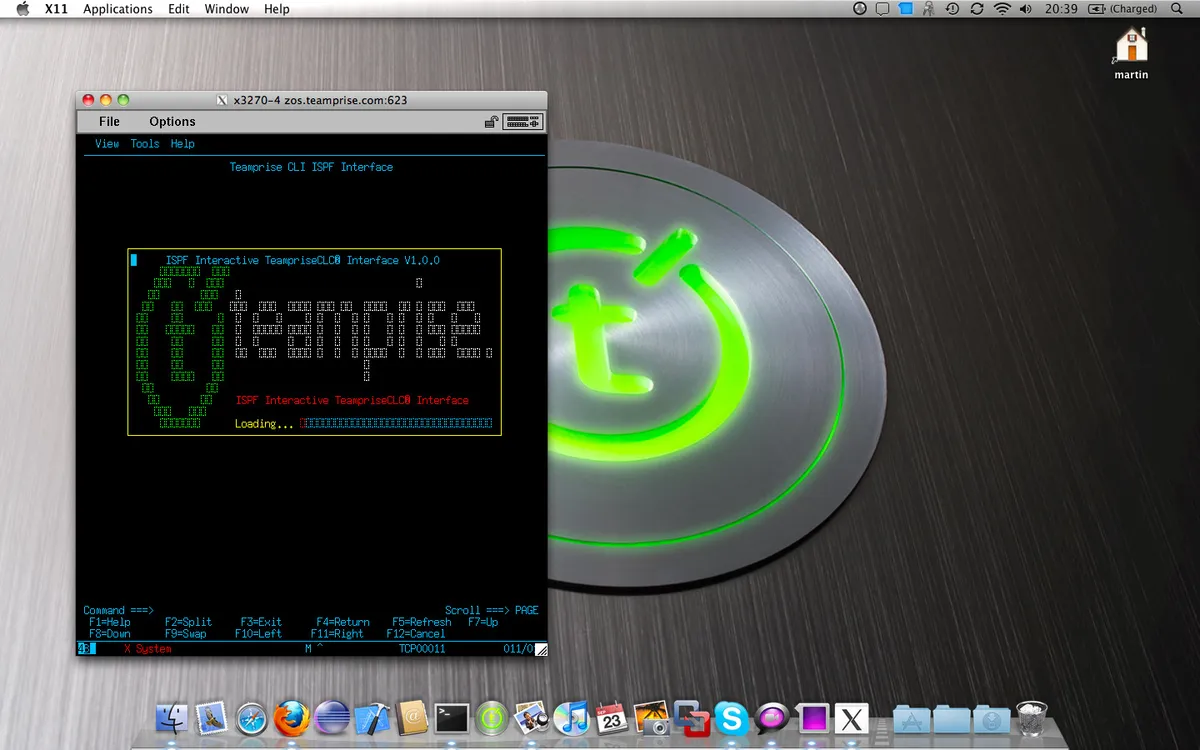Click the 20:39 clock in menu bar
This screenshot has width=1200, height=750.
1061,9
